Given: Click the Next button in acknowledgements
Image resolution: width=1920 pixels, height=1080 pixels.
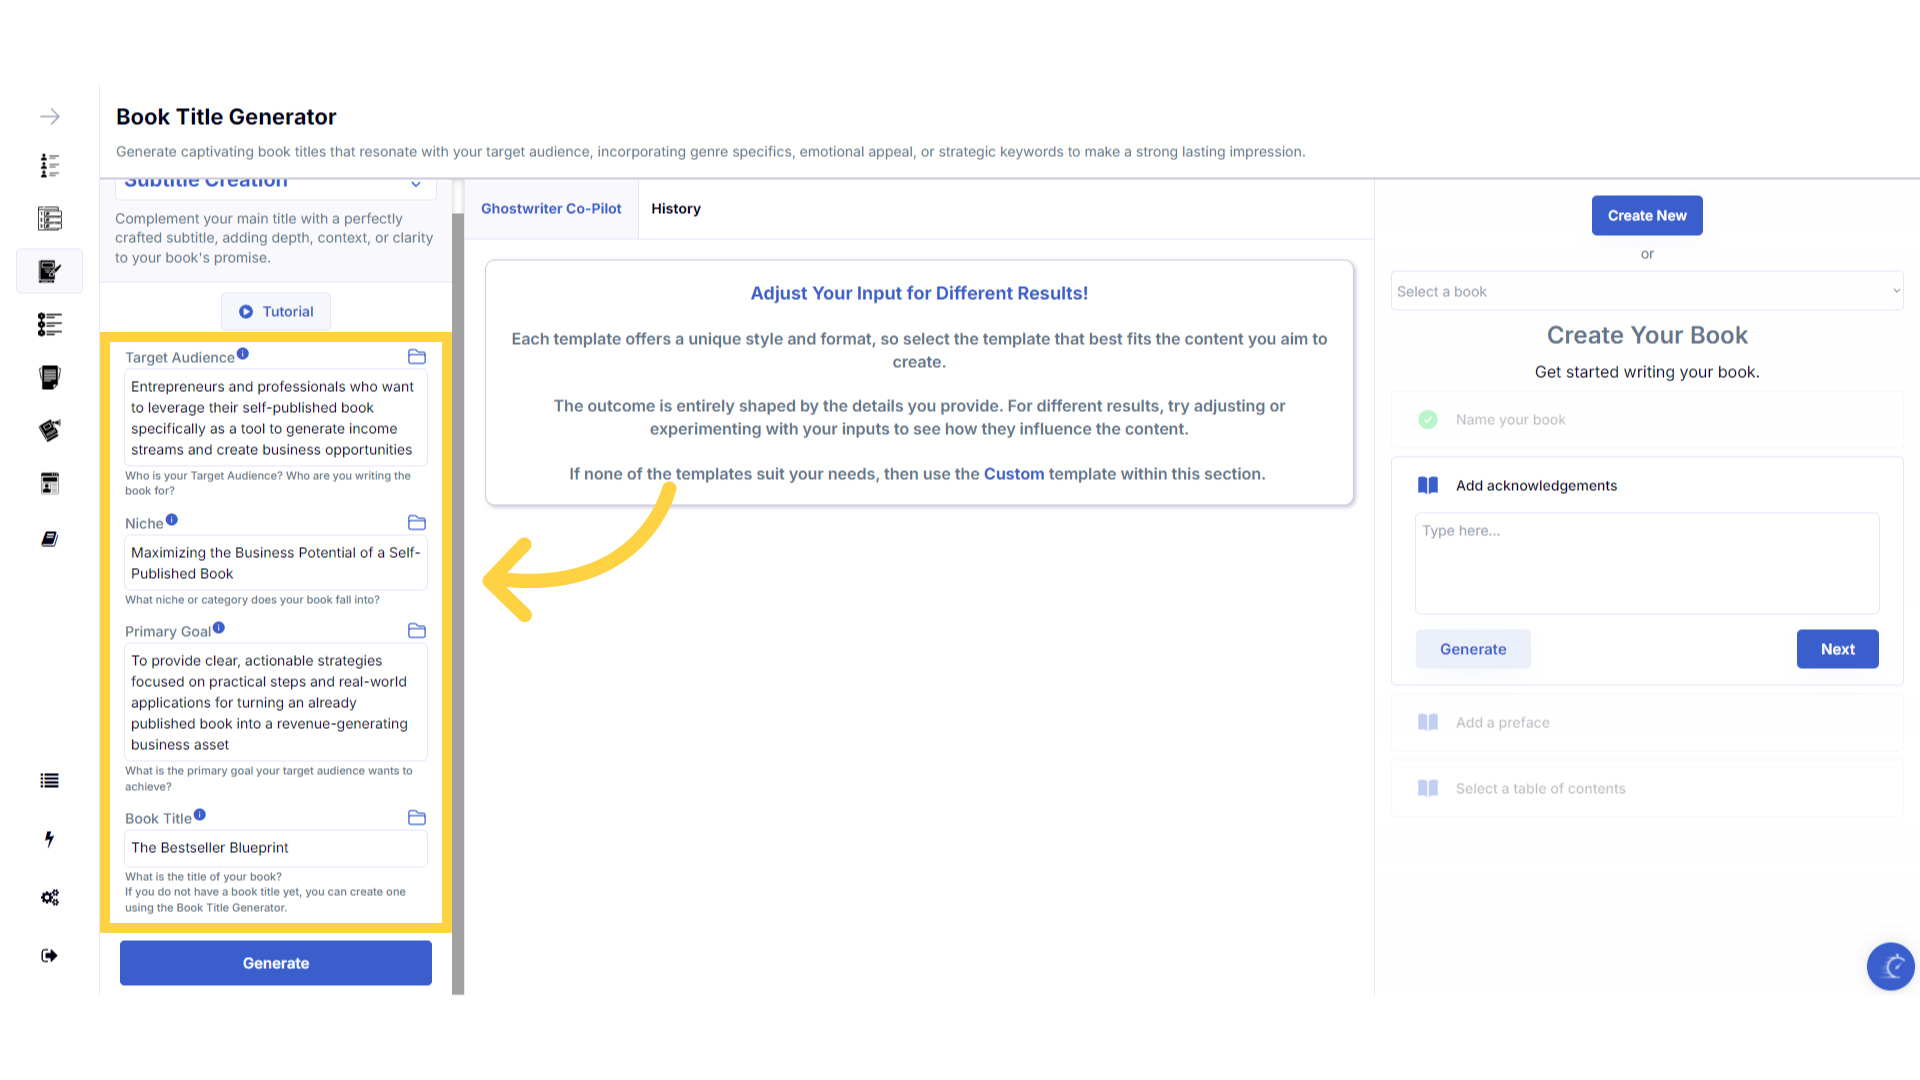Looking at the screenshot, I should pos(1837,649).
